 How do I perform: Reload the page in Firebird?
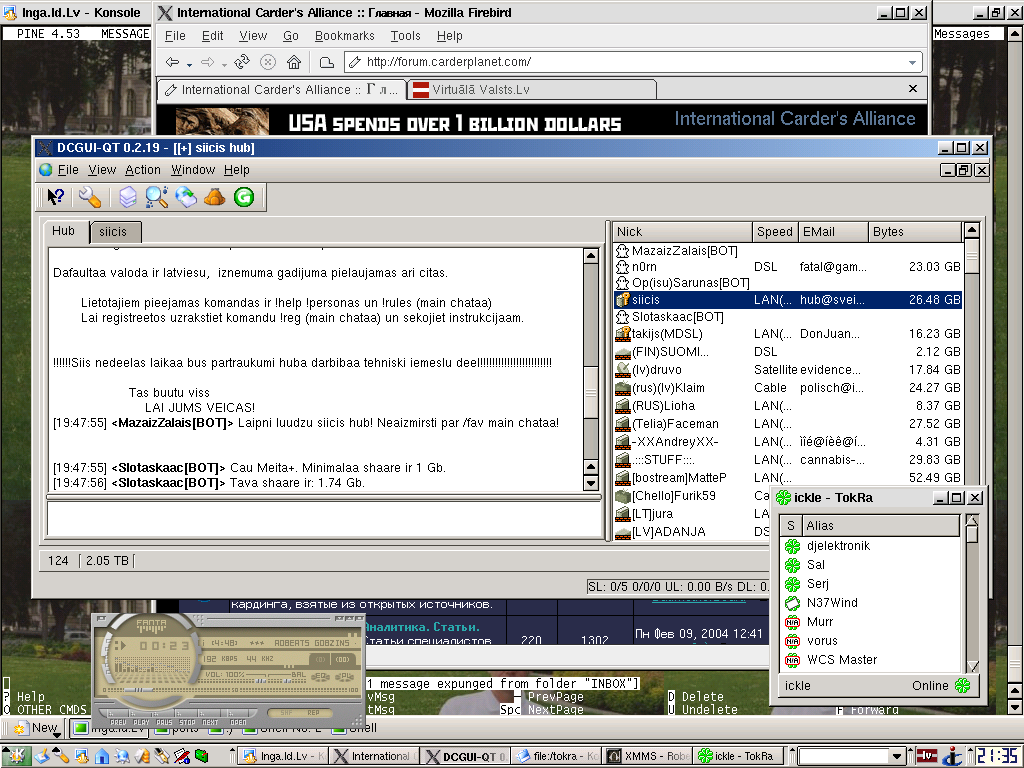pos(242,62)
